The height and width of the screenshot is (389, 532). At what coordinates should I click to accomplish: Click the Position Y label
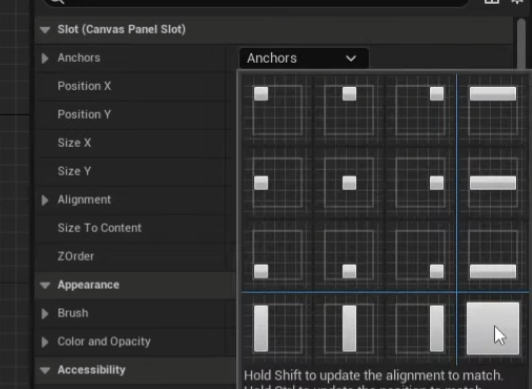coord(84,115)
